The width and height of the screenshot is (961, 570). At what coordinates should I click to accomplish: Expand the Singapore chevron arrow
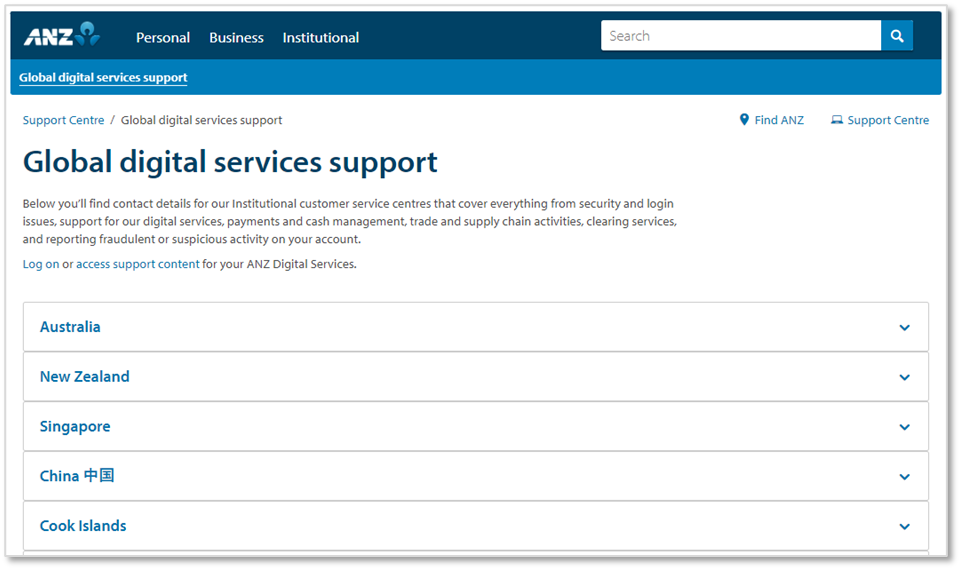point(904,427)
